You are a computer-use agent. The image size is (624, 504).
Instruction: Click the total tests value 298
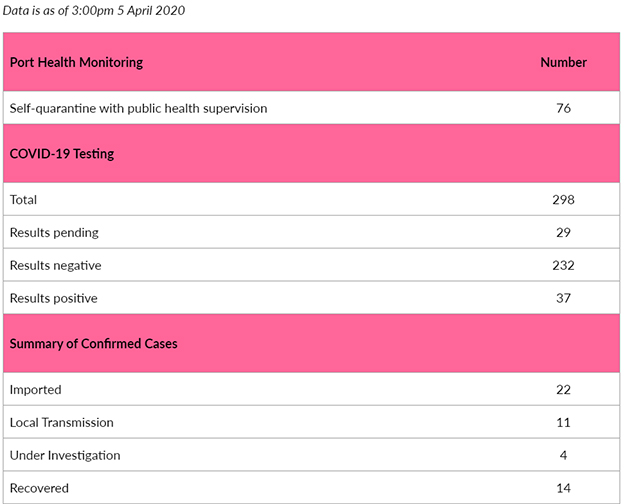point(563,199)
